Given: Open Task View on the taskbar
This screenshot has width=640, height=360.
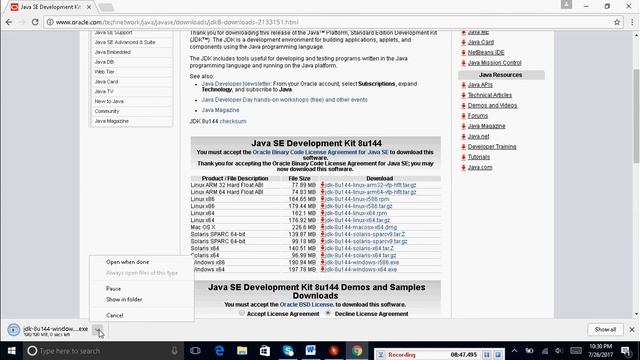Looking at the screenshot, I should point(195,351).
